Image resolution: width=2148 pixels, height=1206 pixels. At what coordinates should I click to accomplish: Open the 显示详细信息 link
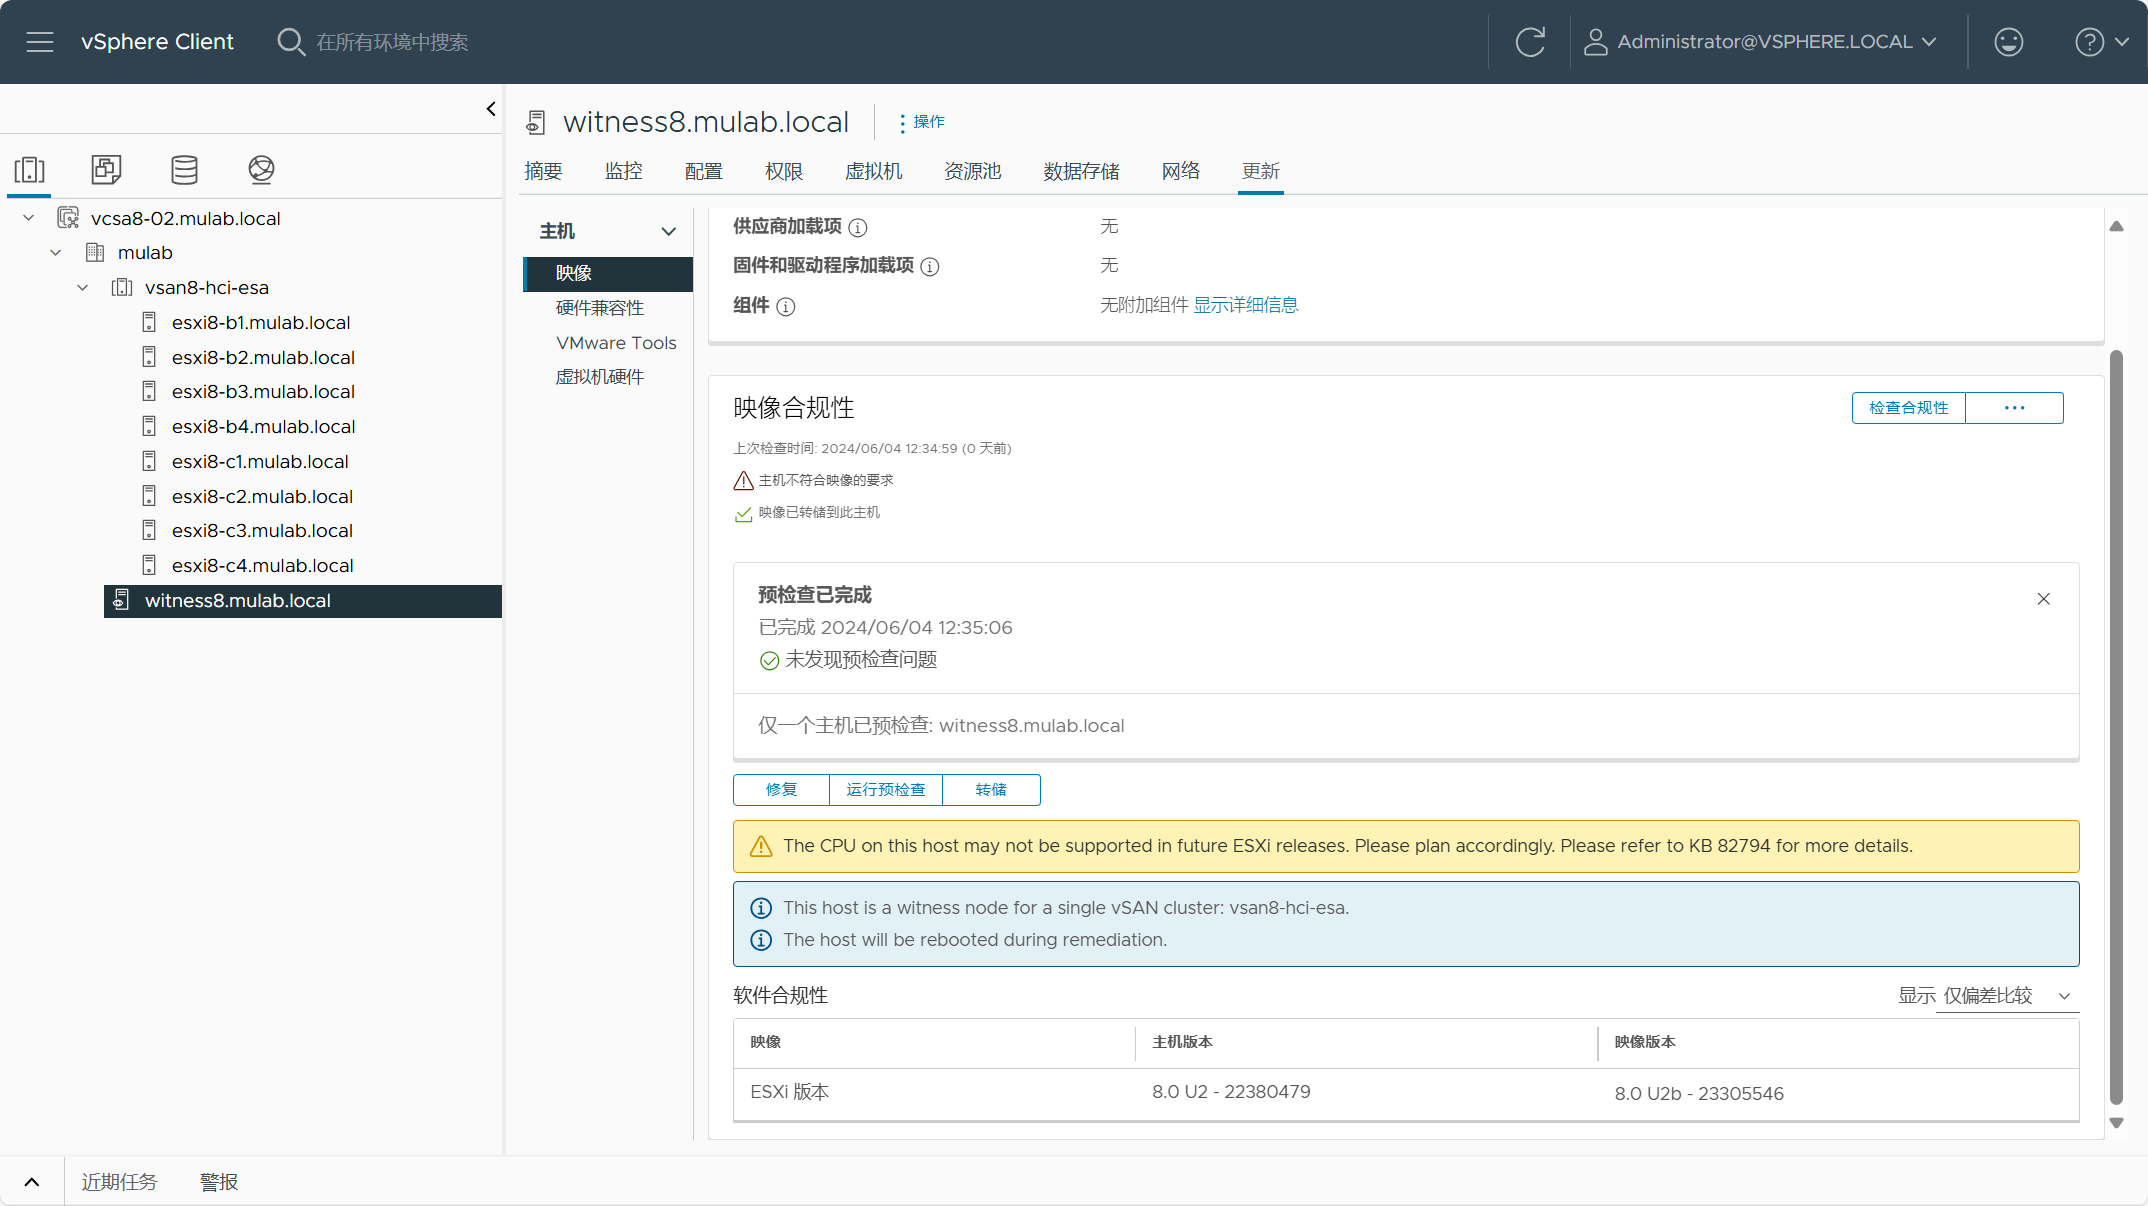coord(1245,305)
